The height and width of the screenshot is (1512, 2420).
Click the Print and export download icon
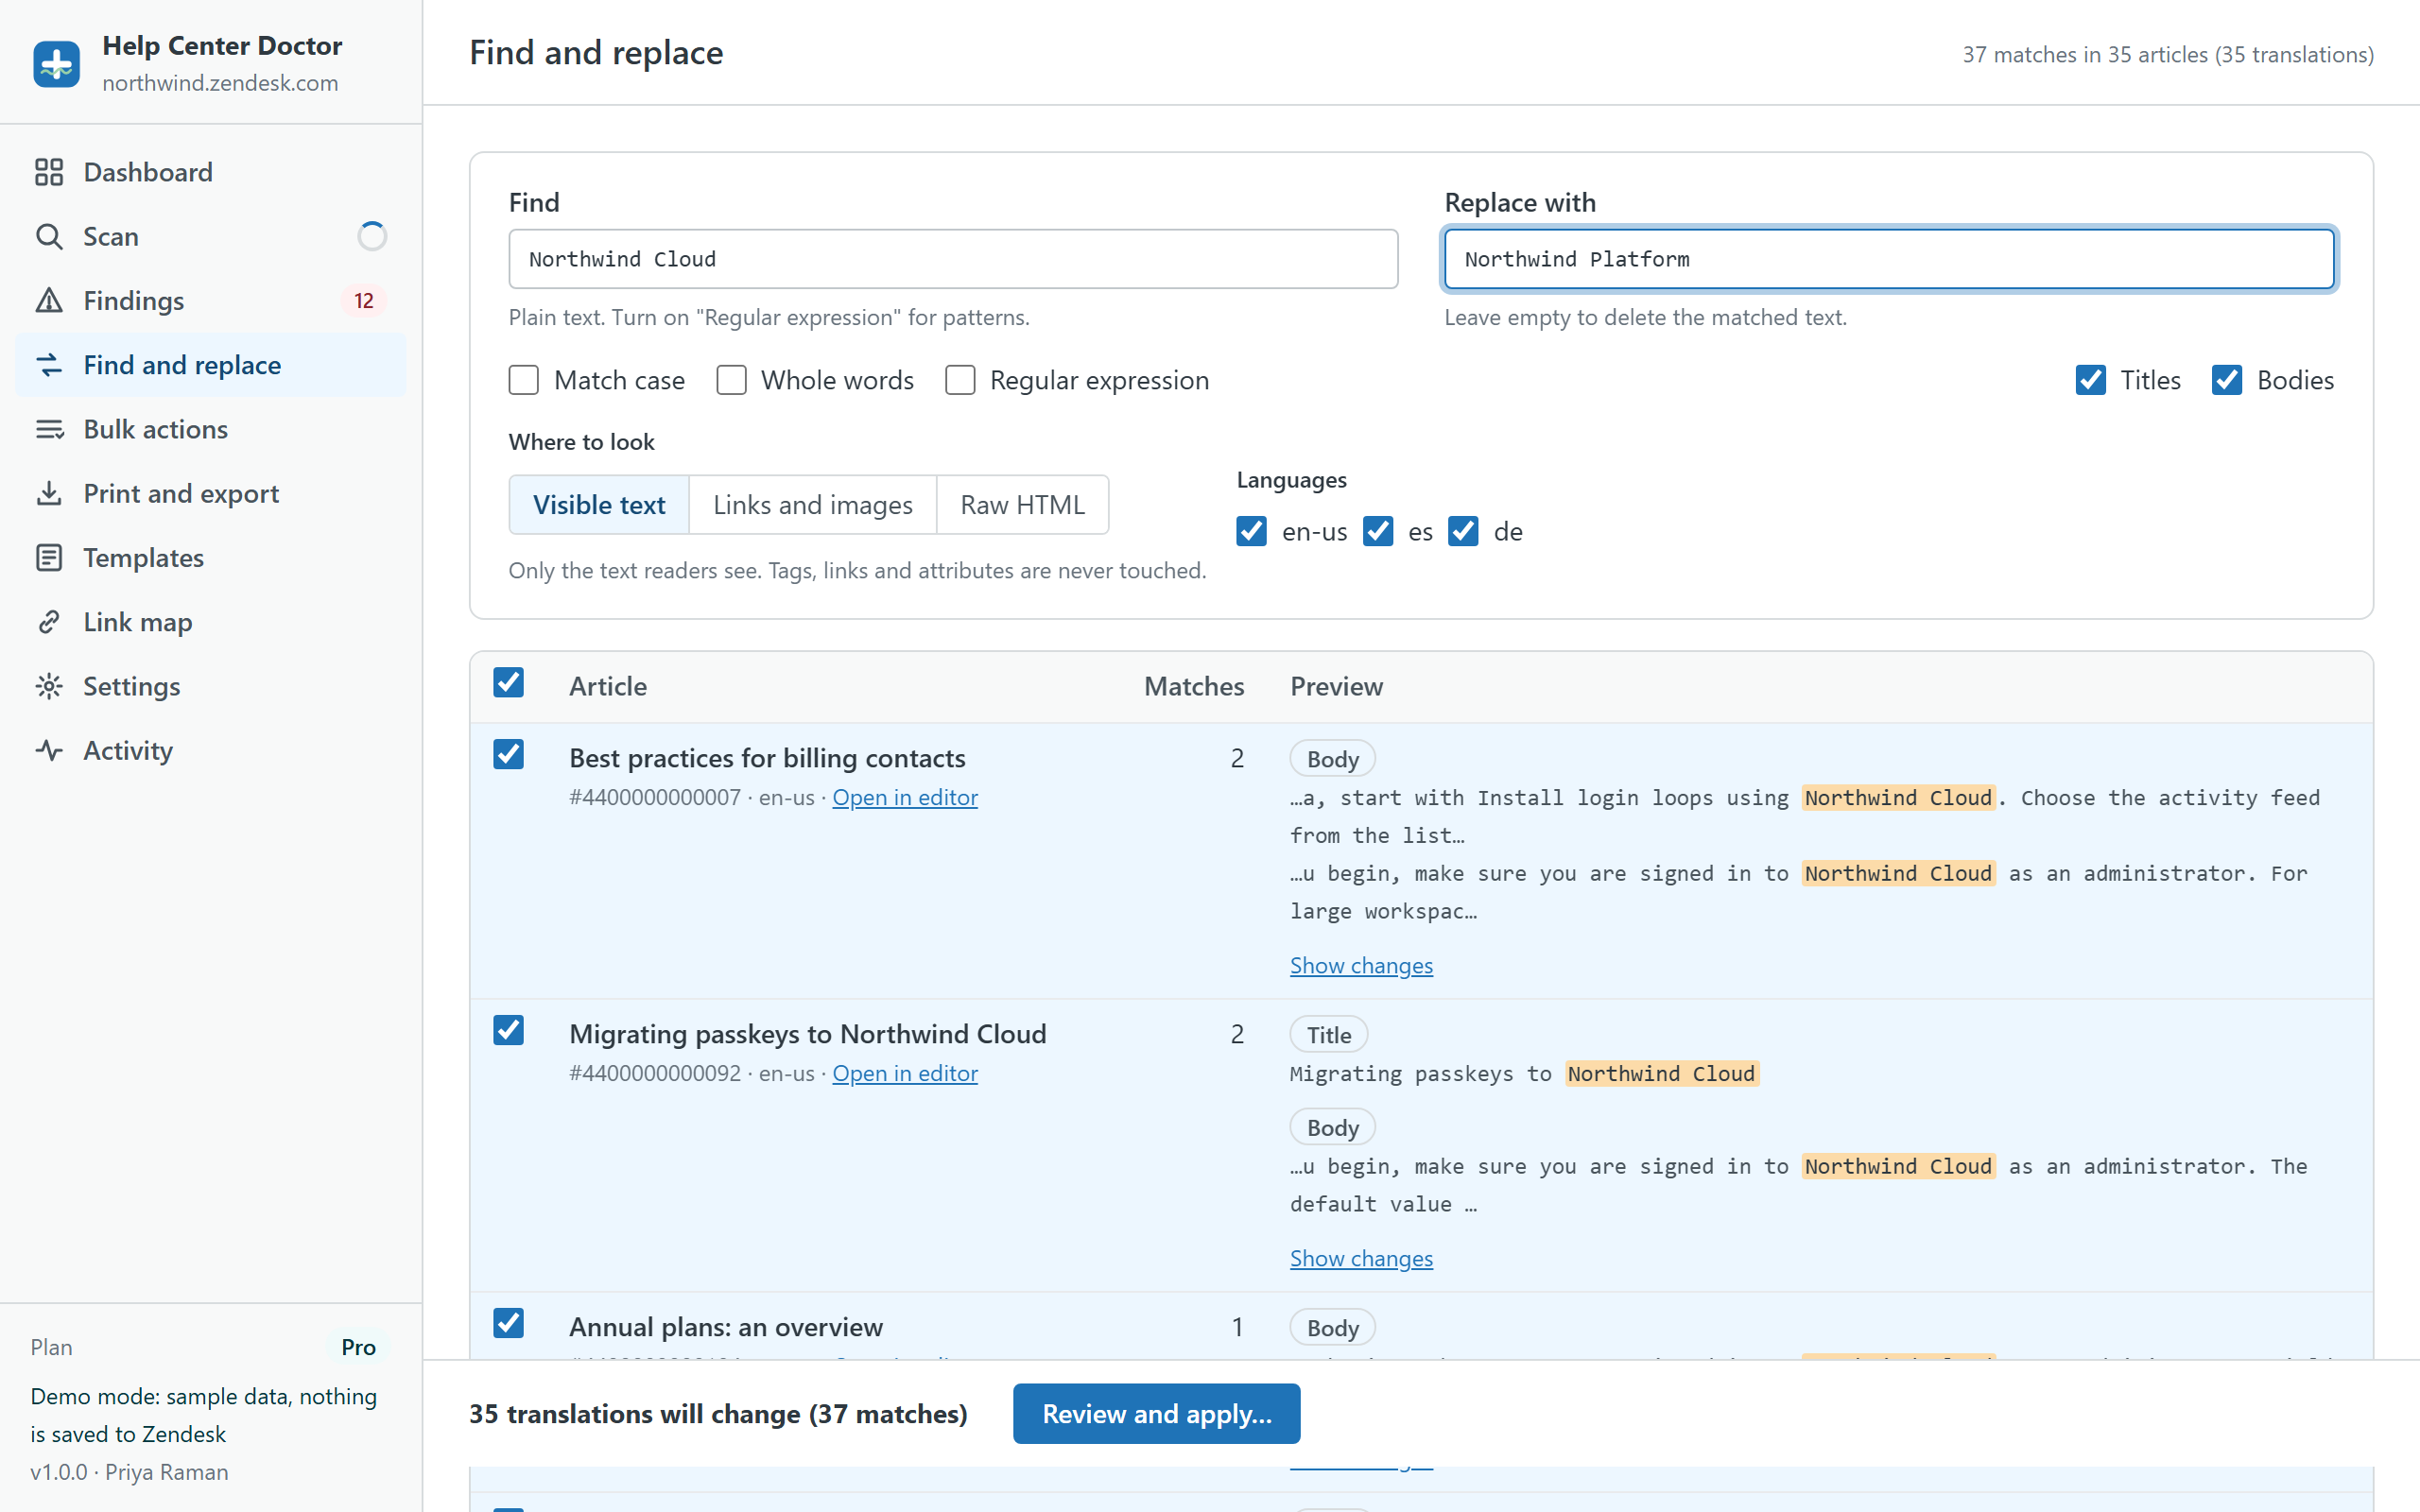tap(49, 493)
